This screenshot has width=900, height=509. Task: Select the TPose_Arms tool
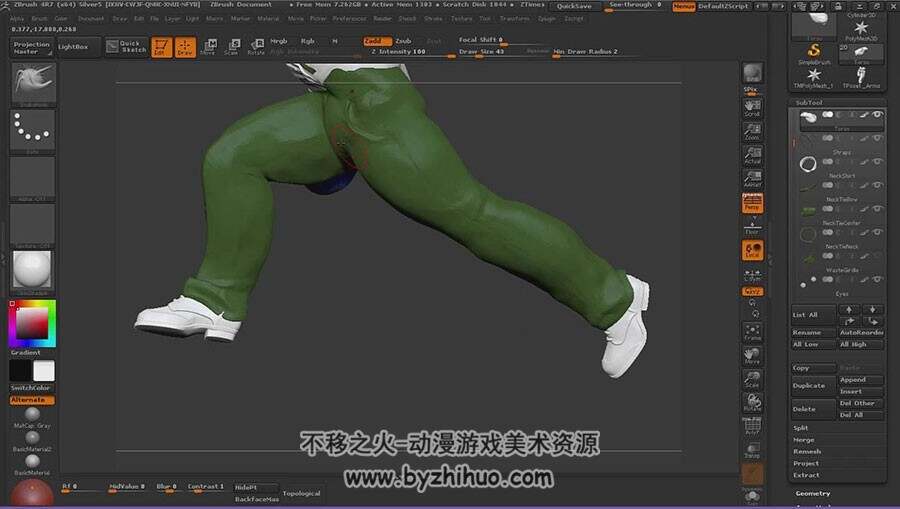point(860,77)
